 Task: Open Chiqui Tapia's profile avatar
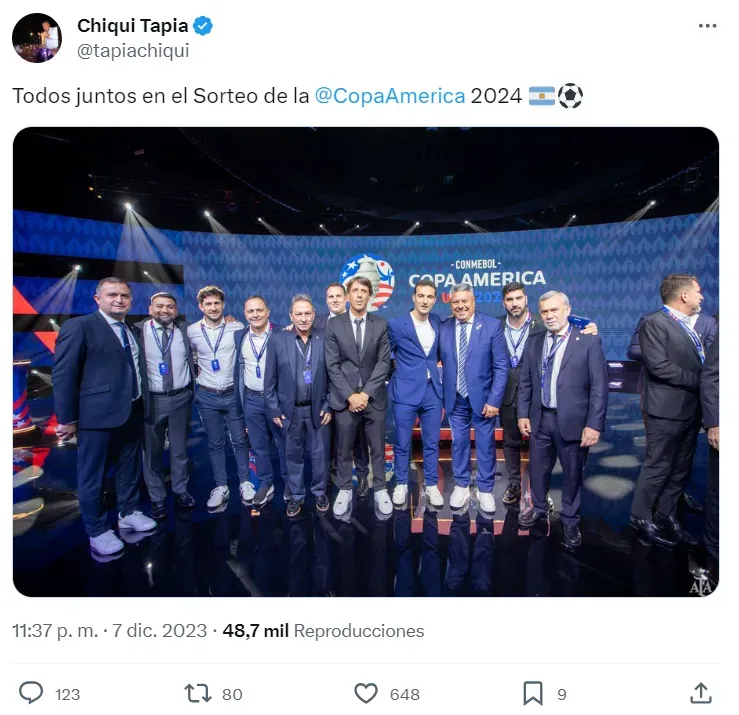tap(36, 38)
